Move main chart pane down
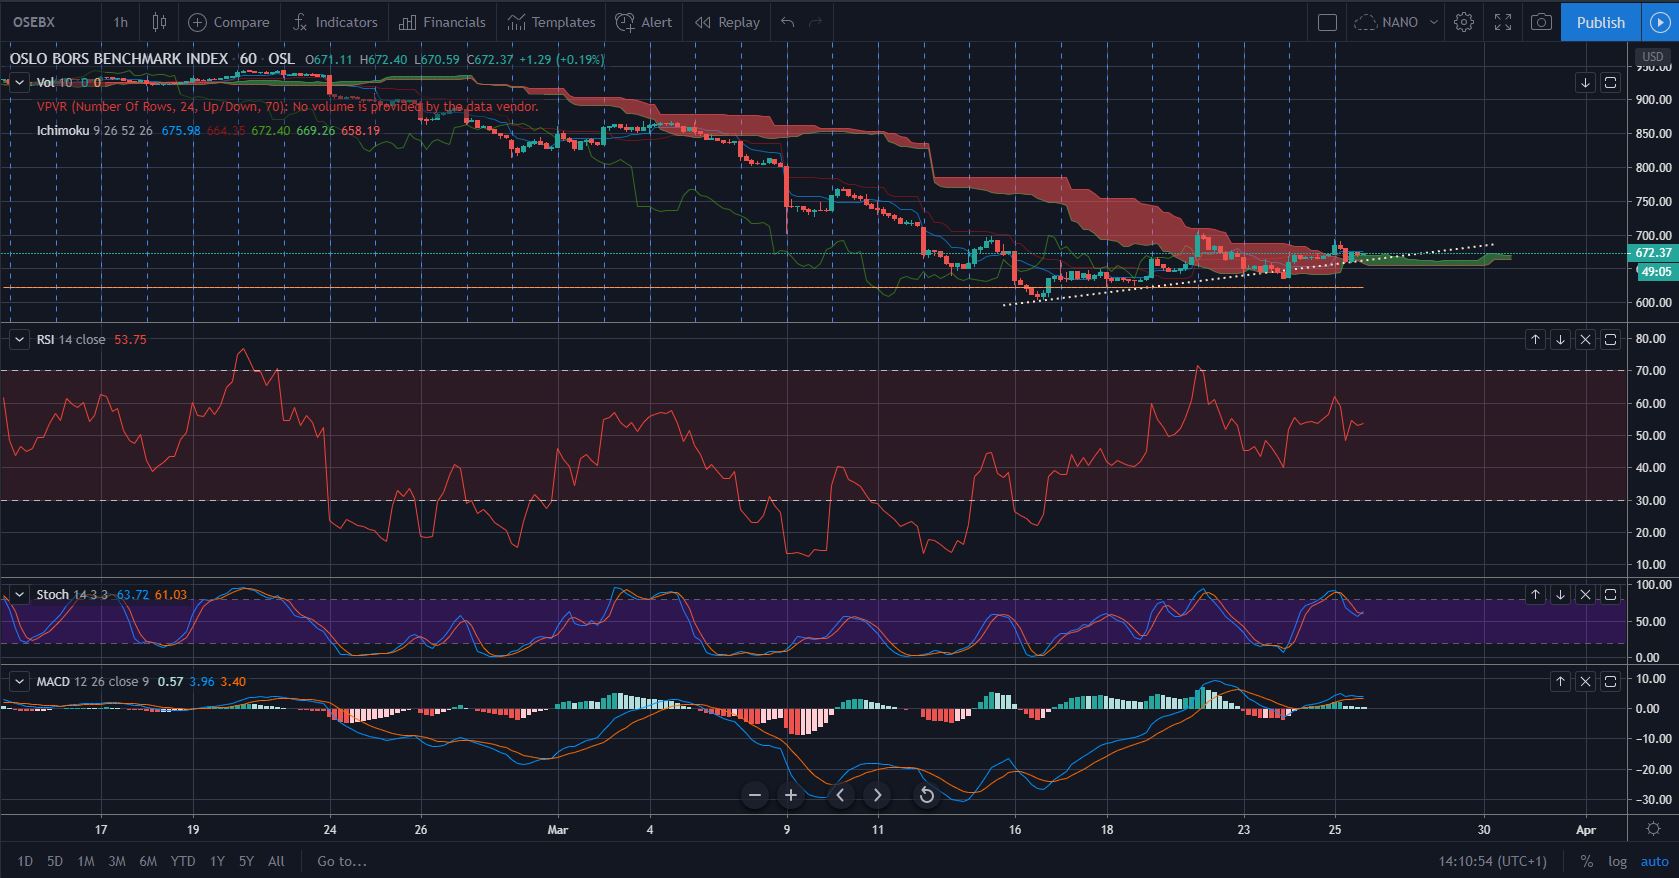The image size is (1679, 878). coord(1585,83)
